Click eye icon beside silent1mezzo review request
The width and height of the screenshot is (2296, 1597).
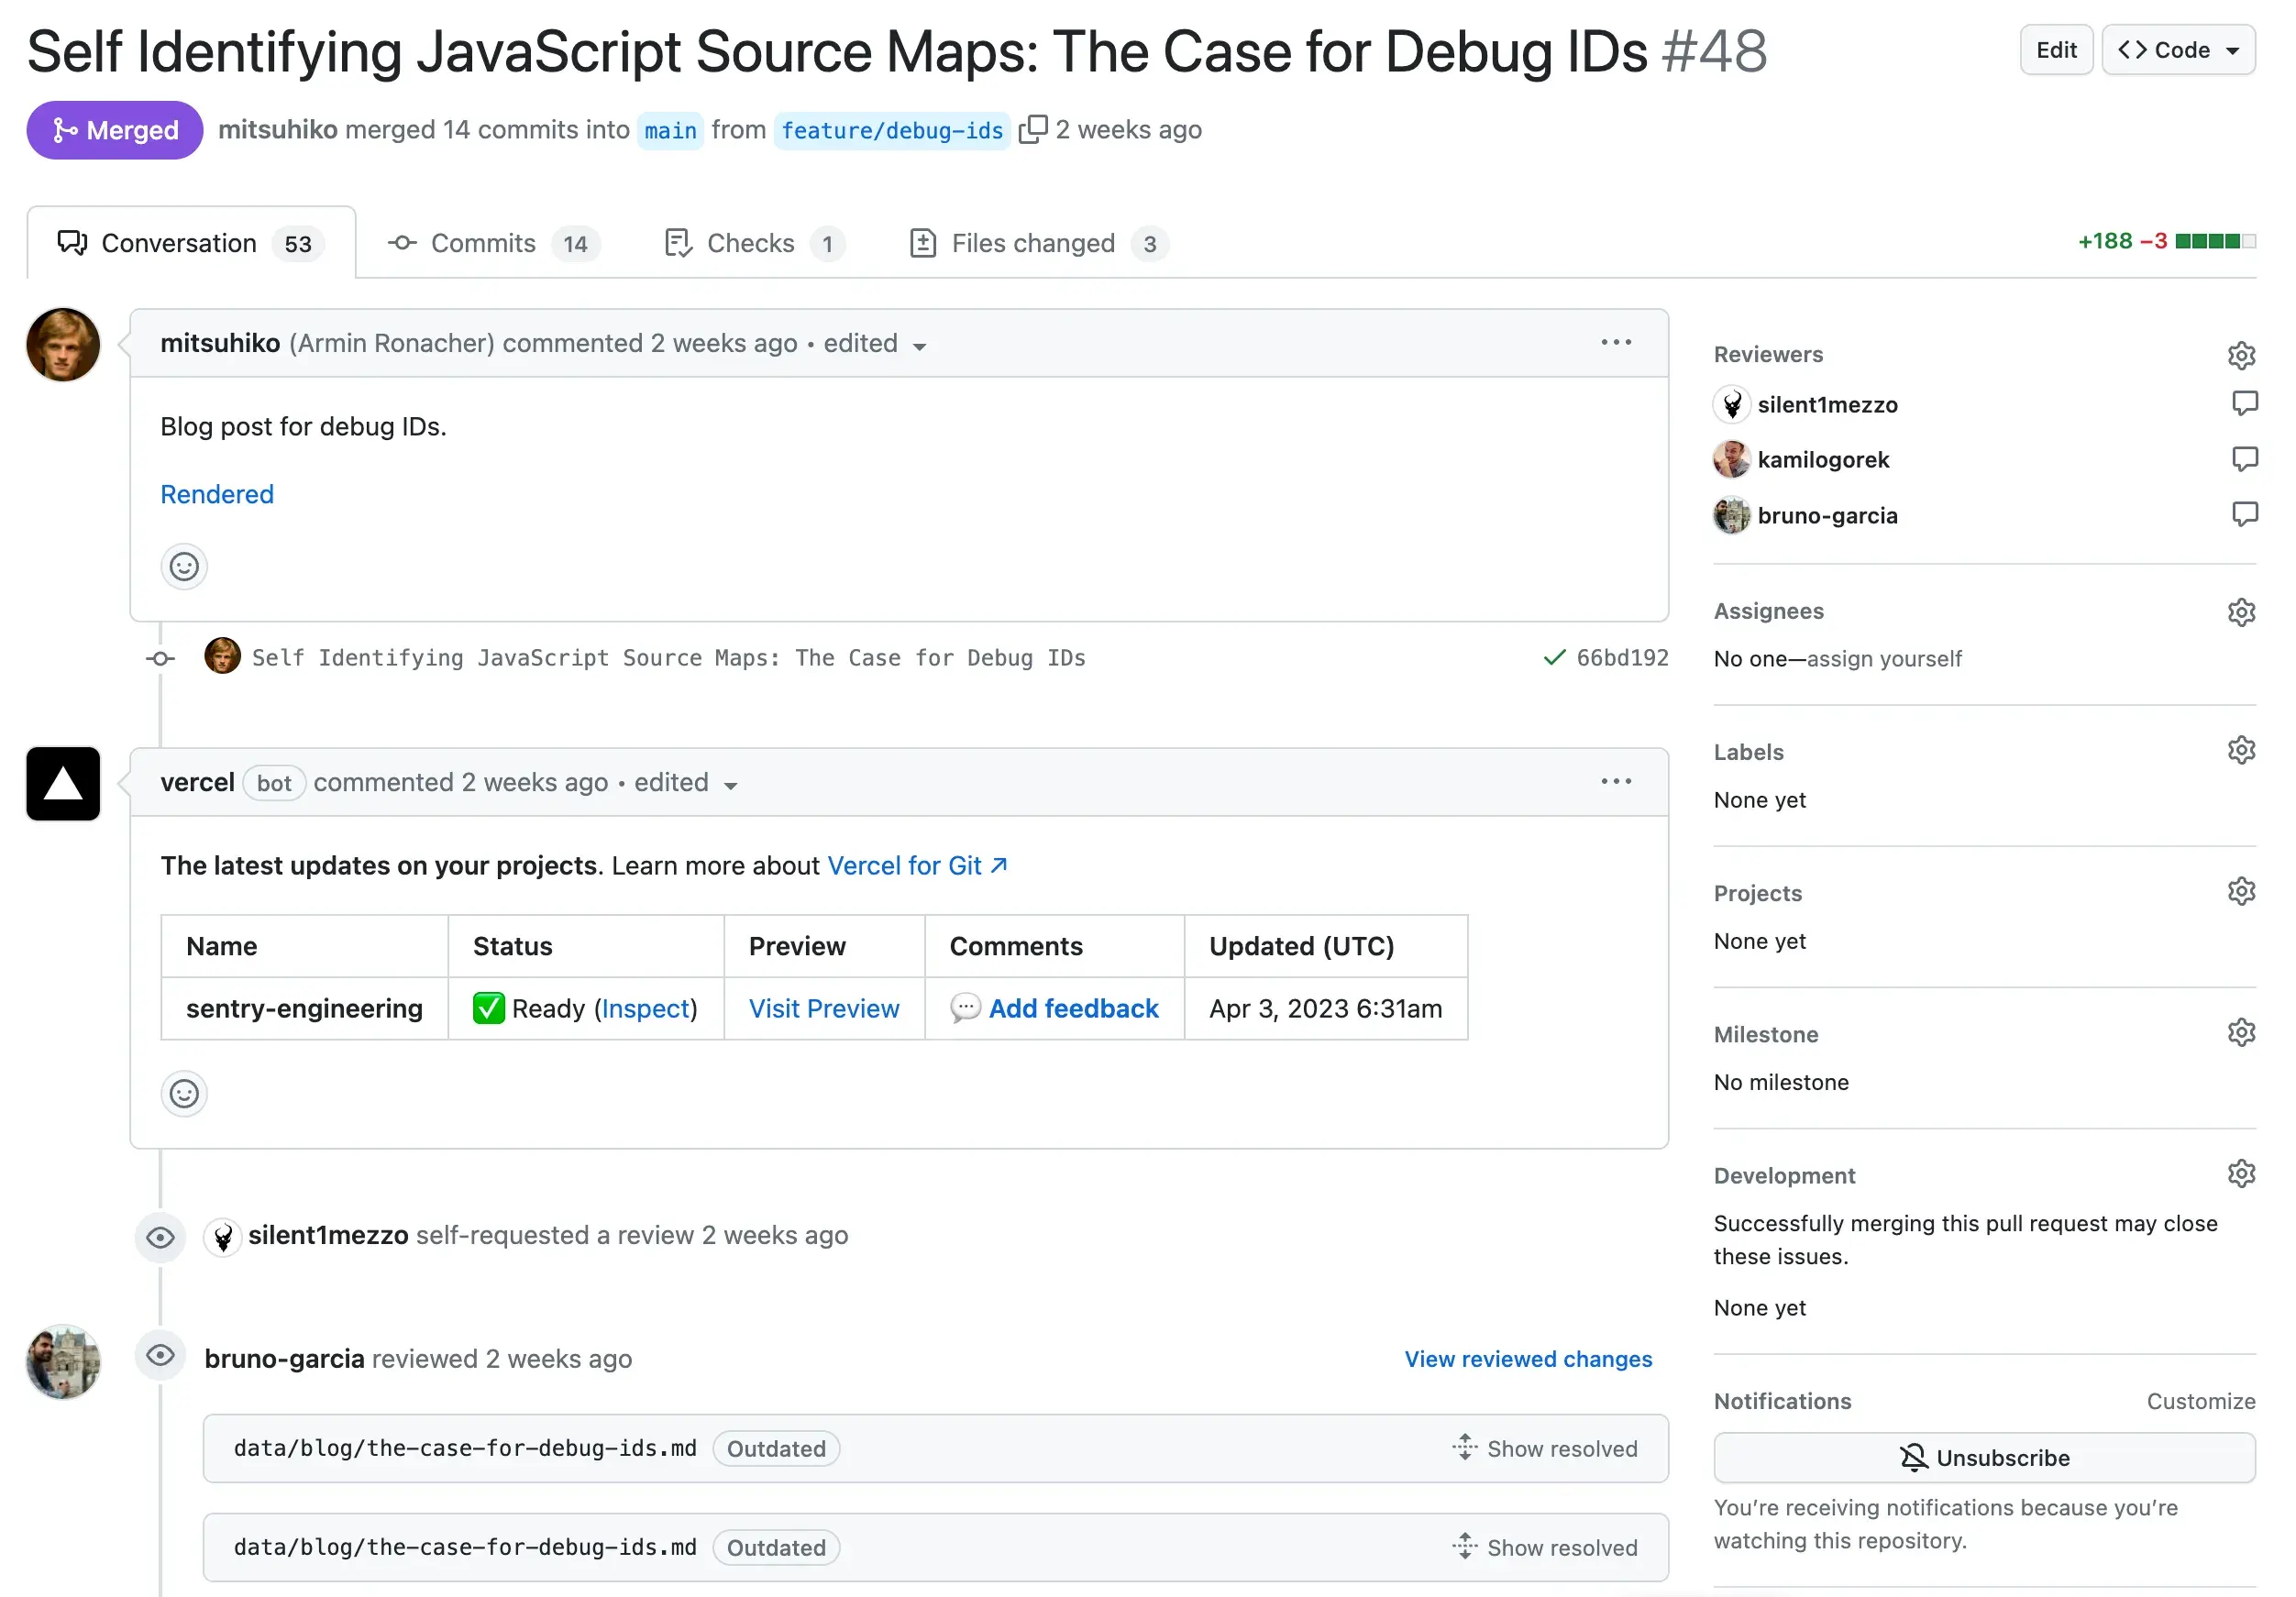(x=160, y=1237)
